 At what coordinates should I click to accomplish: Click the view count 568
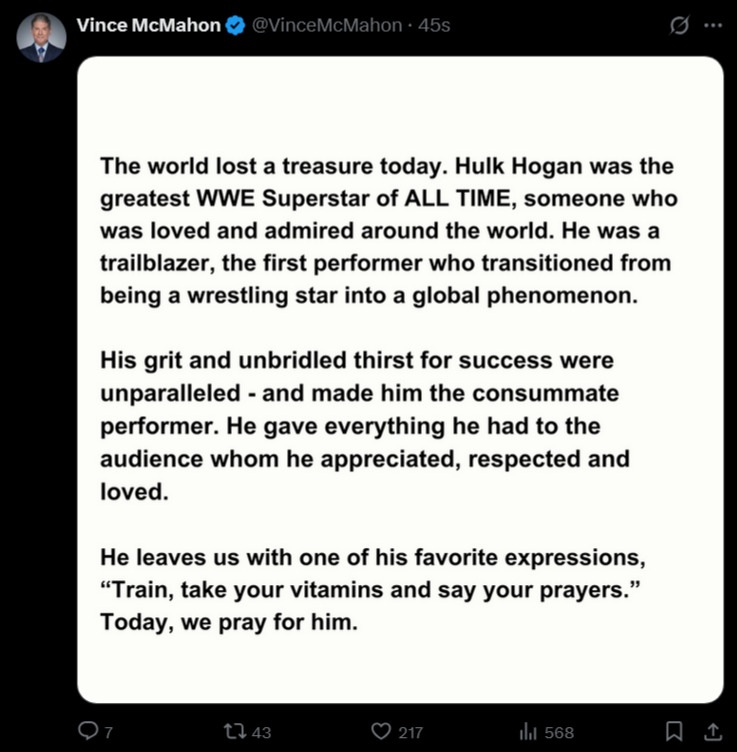tap(559, 732)
